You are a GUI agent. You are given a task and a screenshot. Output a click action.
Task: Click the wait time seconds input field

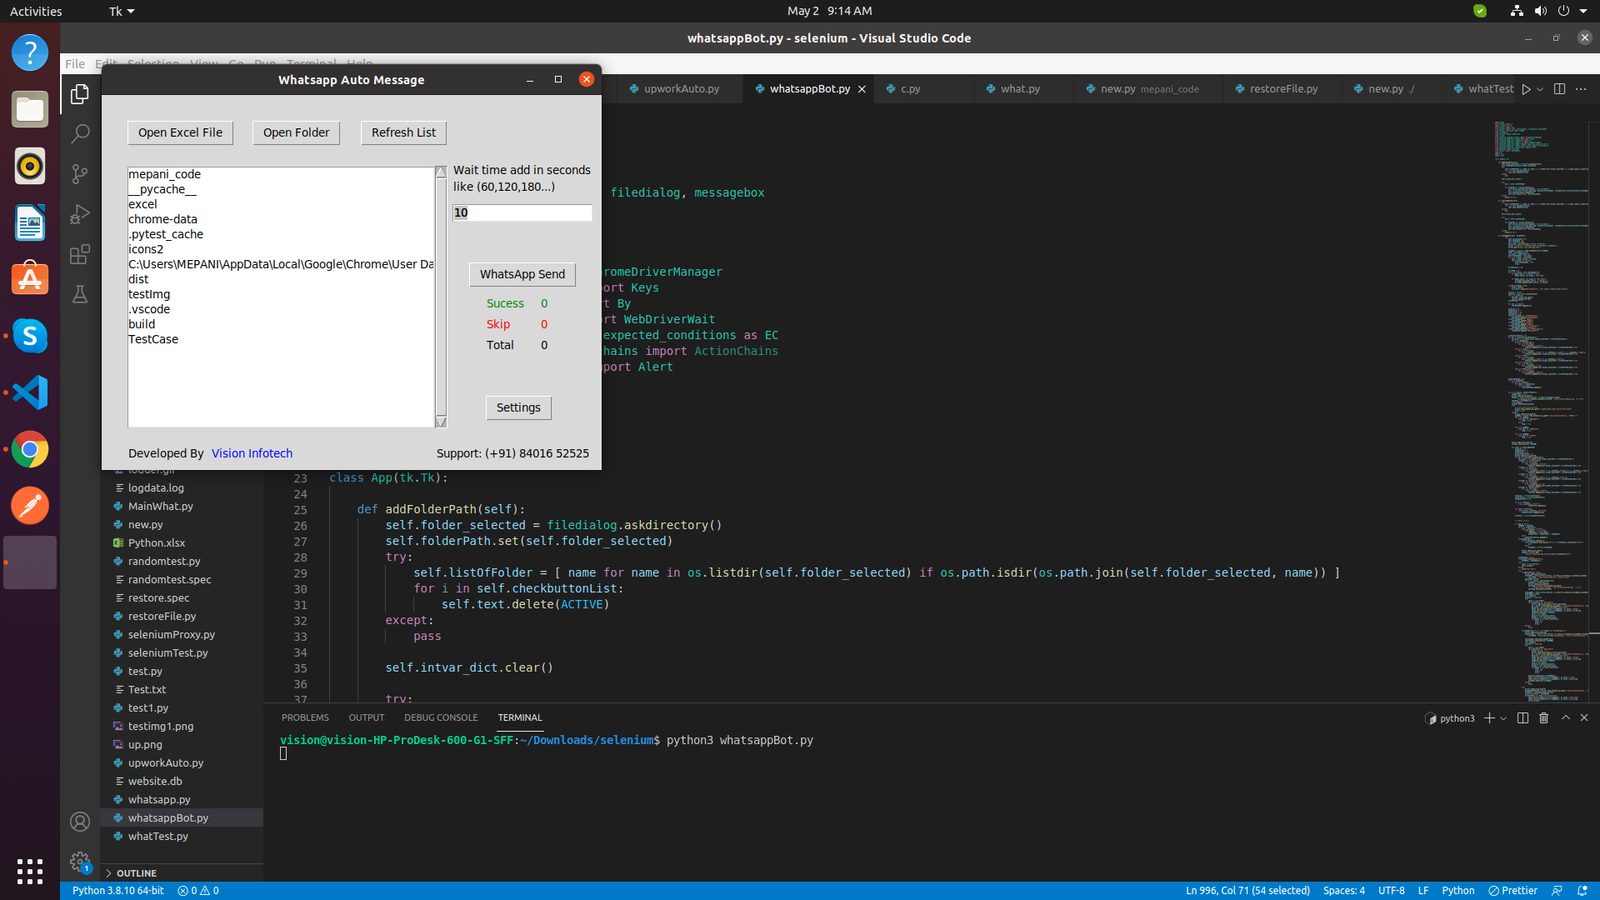point(522,213)
